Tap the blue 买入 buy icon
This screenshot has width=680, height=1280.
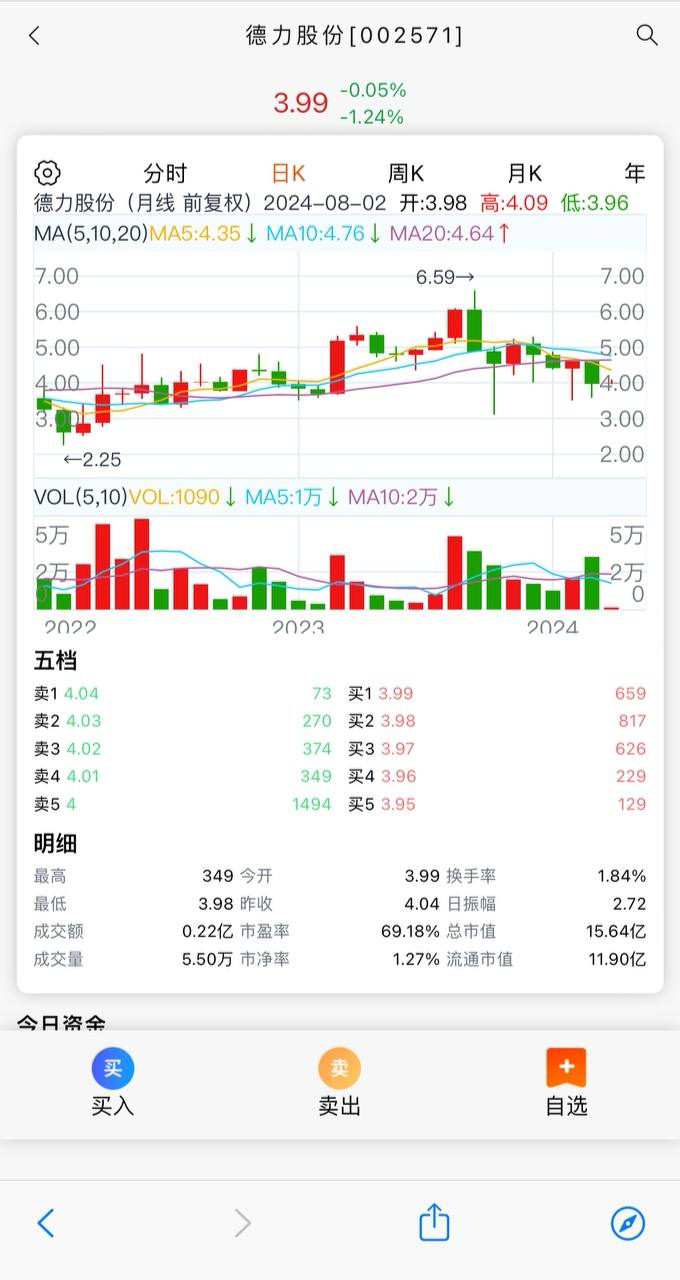pyautogui.click(x=113, y=1068)
